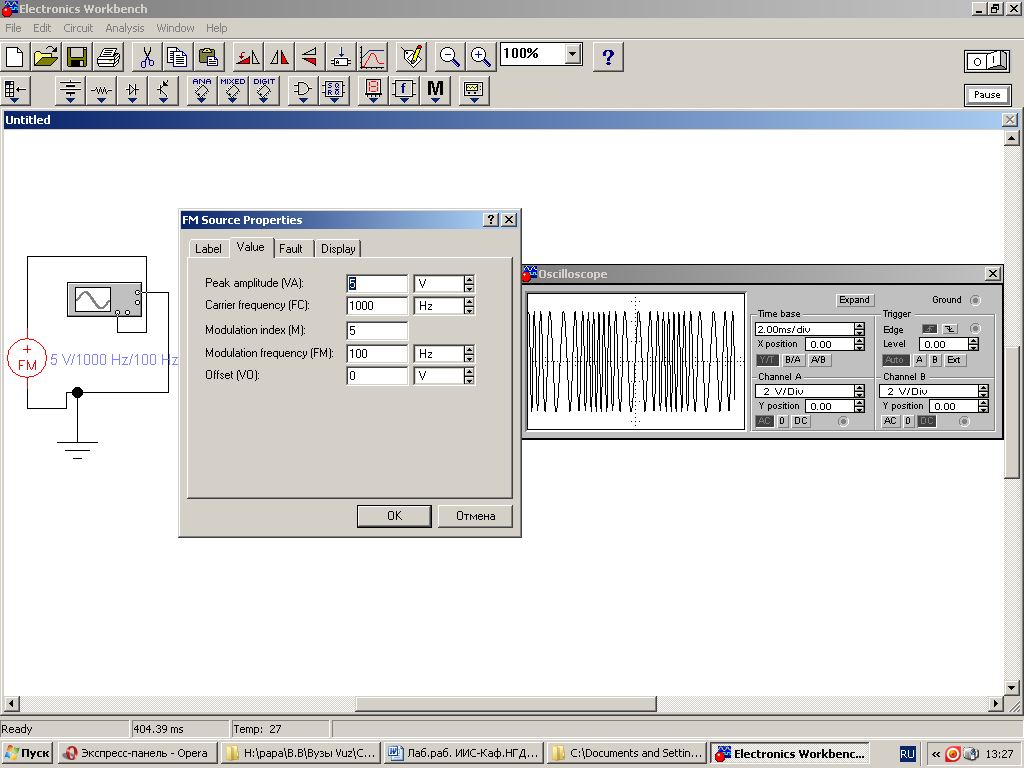Open the Diodes parts bin
Viewport: 1024px width, 768px height.
pyautogui.click(x=133, y=91)
